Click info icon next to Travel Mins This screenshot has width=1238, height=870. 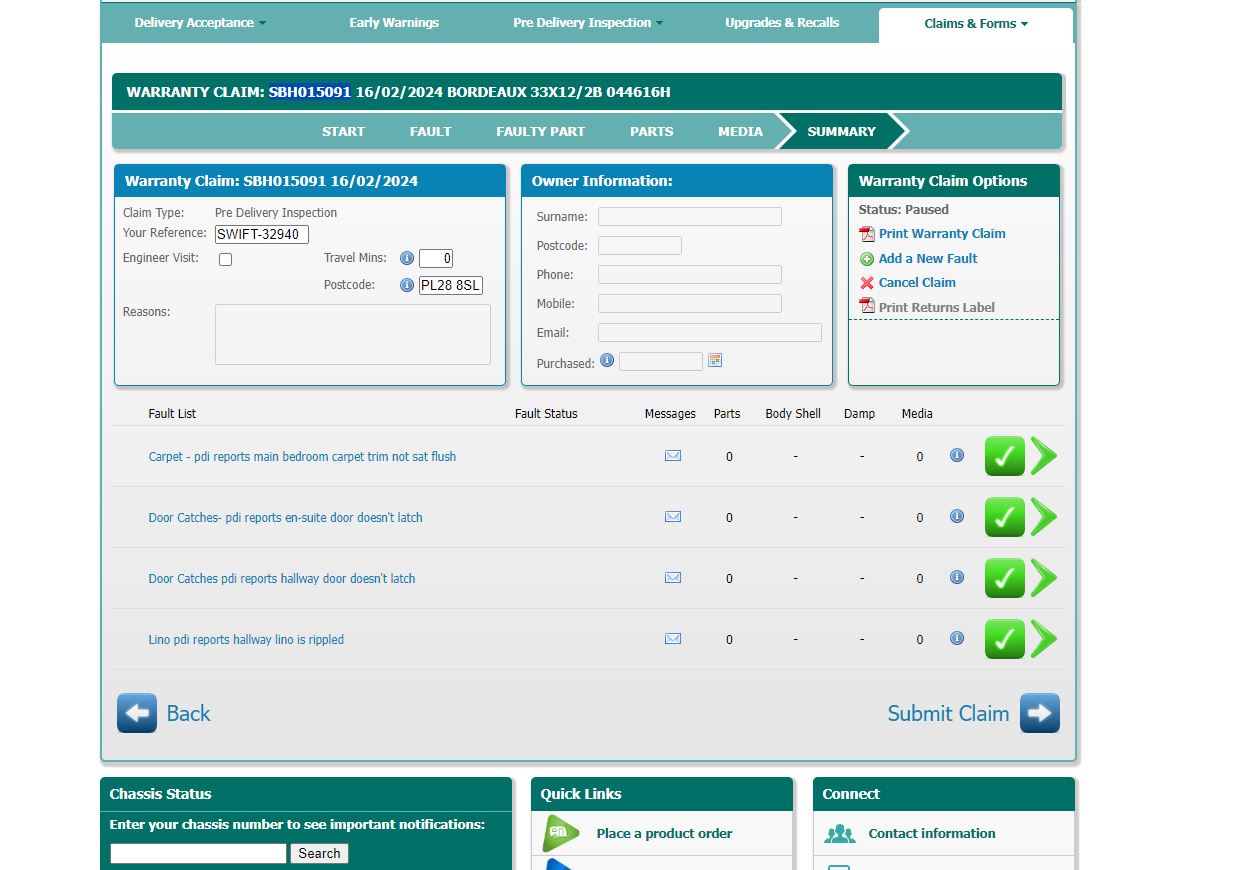coord(407,258)
